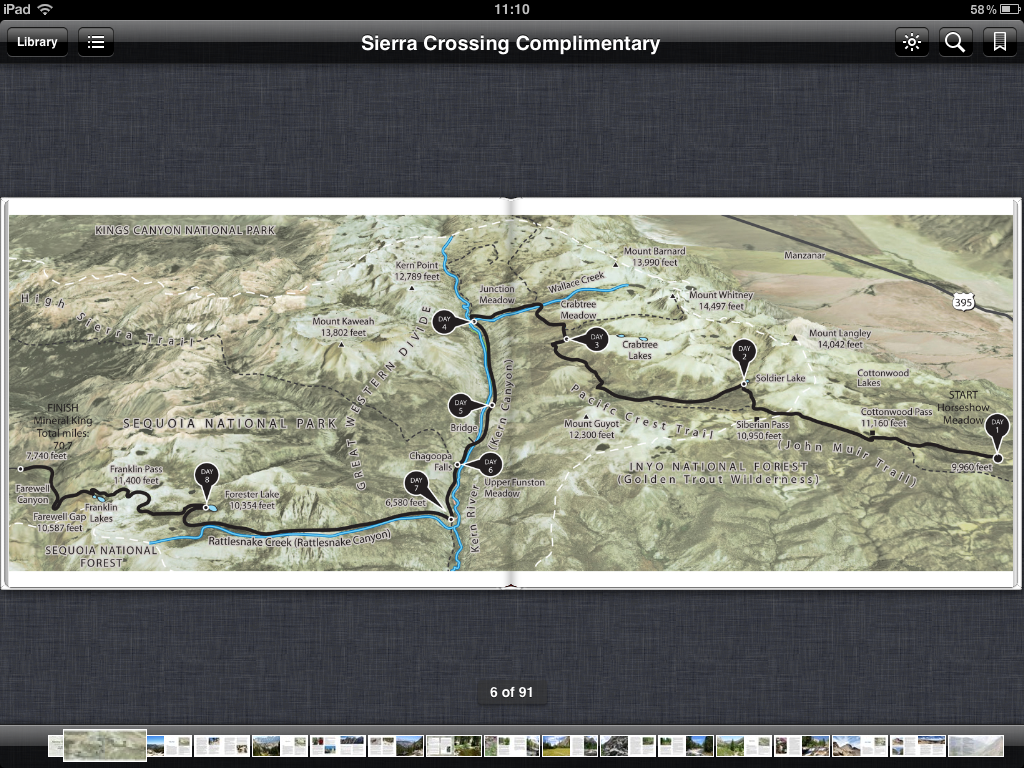Tap the 11:10 clock in status bar
Screen dimensions: 1024x768
pos(511,9)
